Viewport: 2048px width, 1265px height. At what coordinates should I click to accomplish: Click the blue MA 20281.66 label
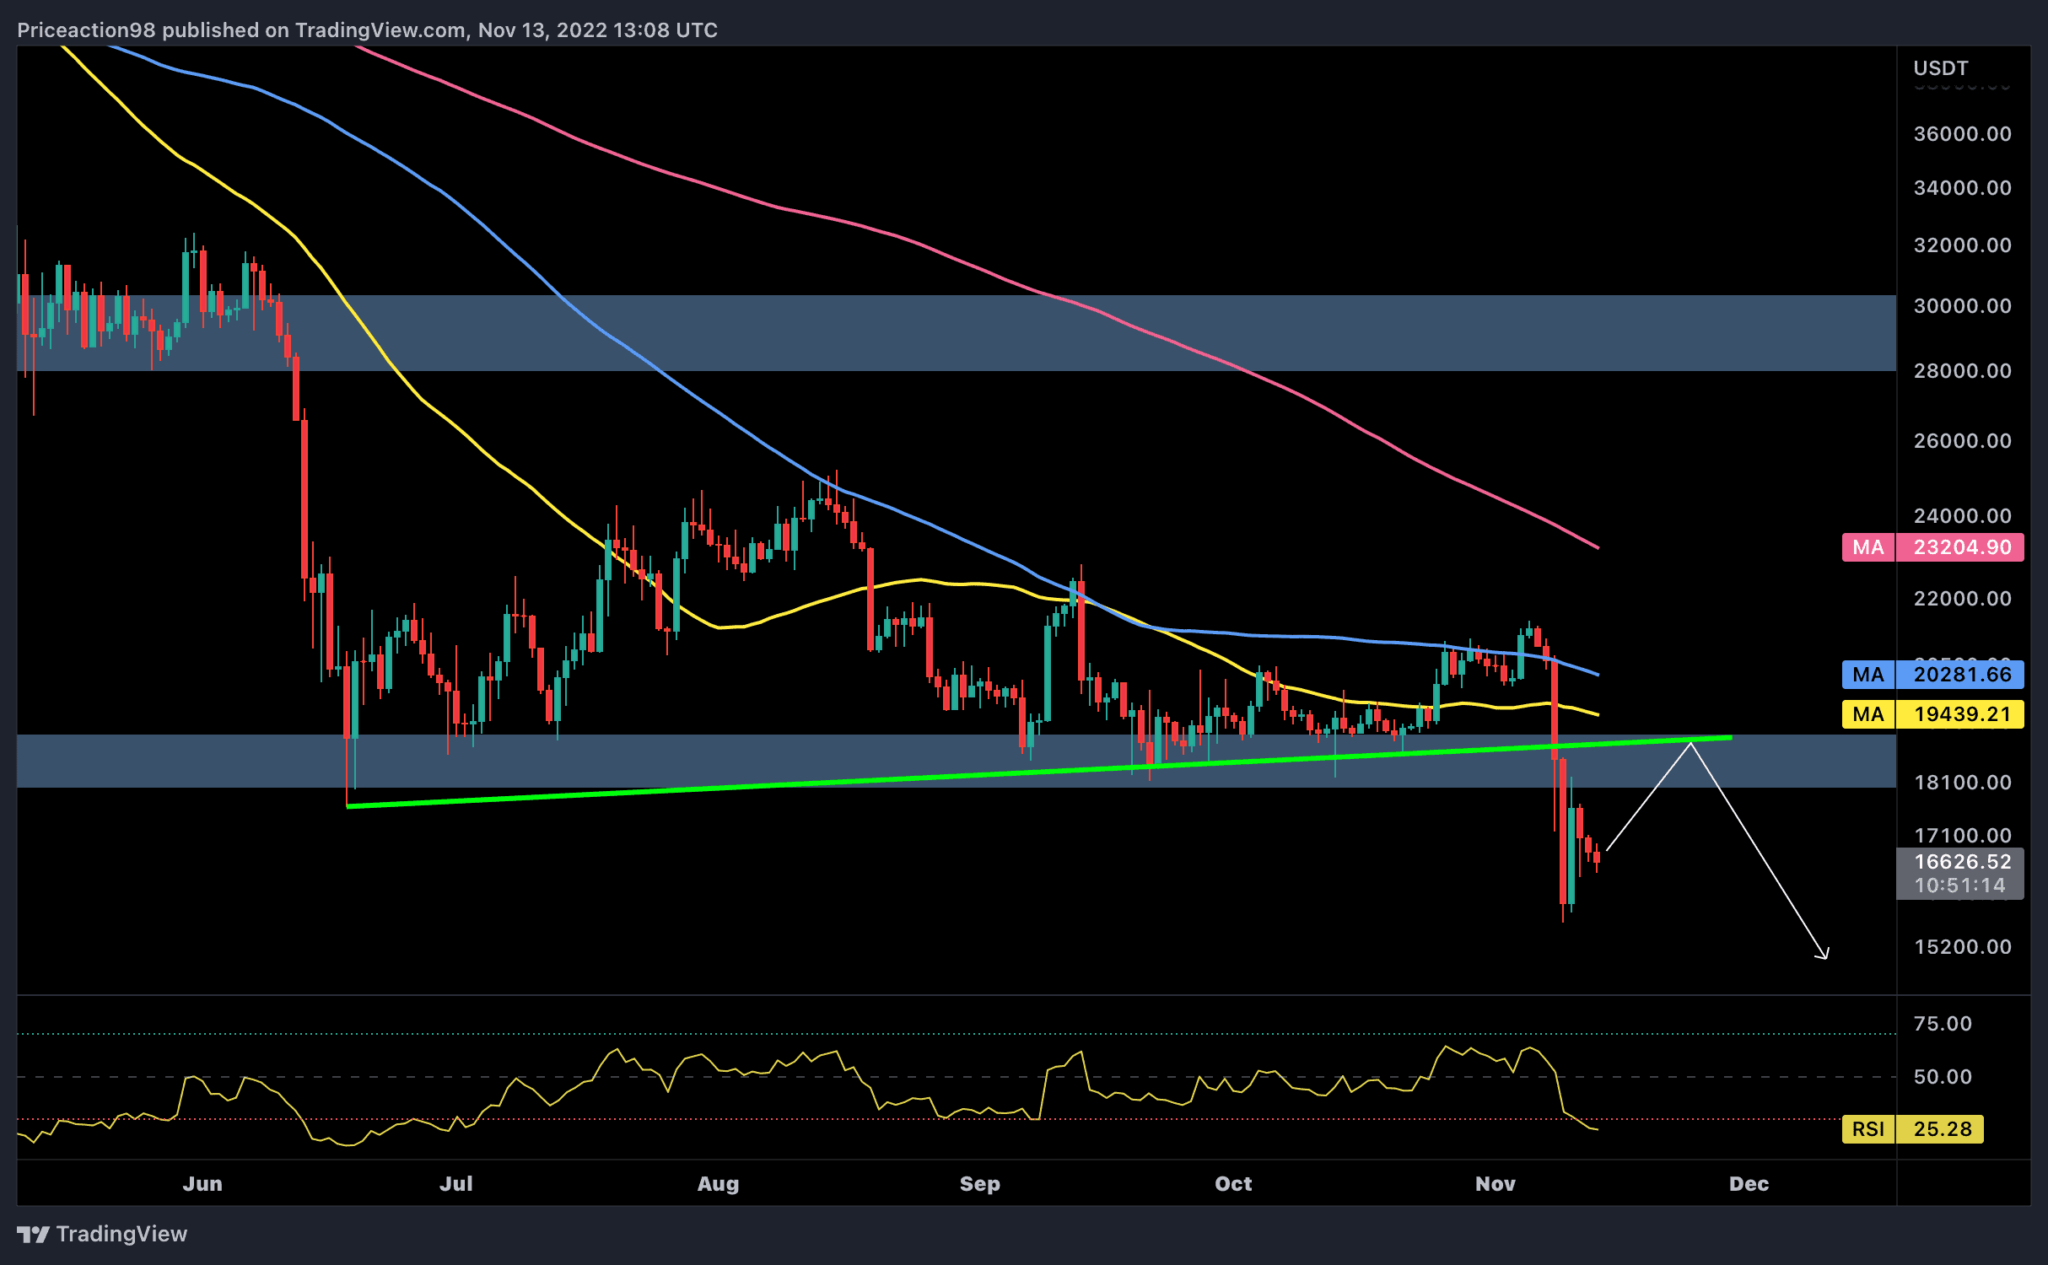coord(1932,674)
